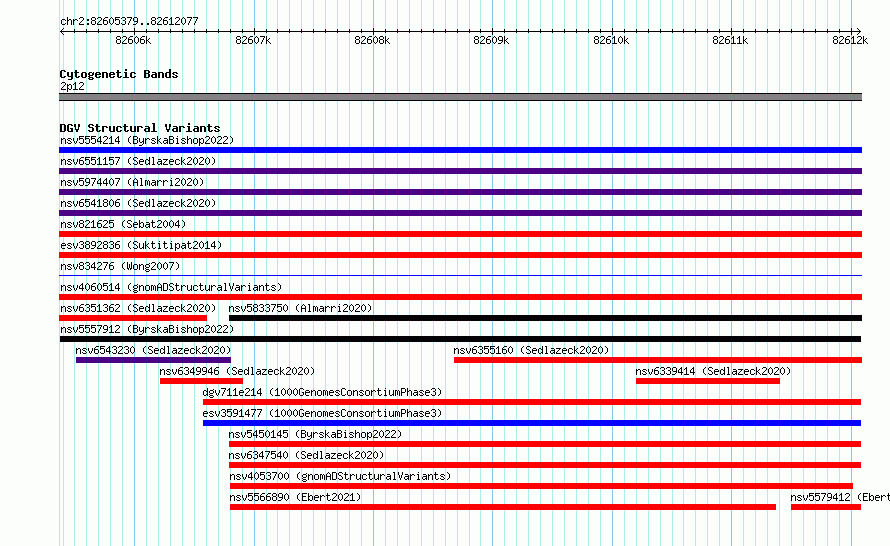
Task: Open esv3892836 (Suktitipat2014) variant
Action: tap(141, 245)
